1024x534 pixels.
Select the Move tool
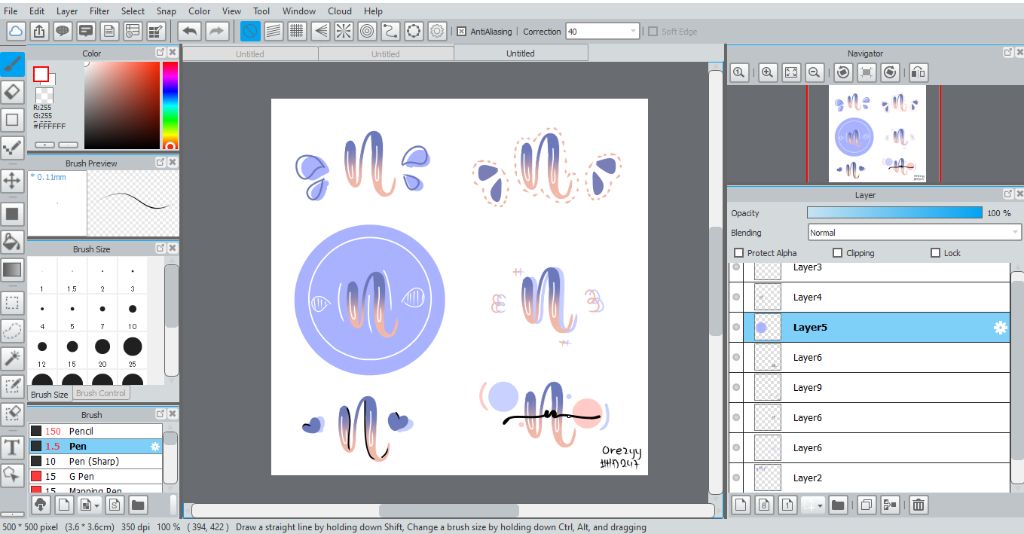(12, 180)
